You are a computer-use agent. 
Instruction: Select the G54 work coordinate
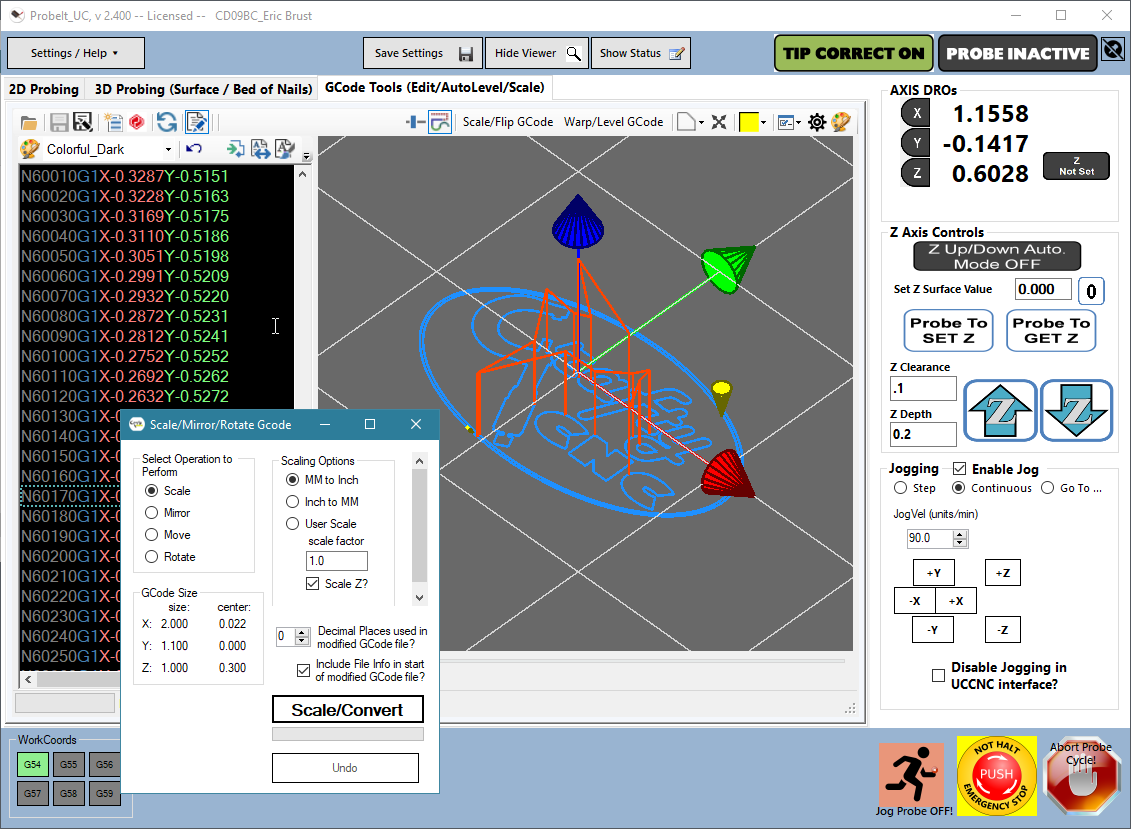click(x=32, y=765)
